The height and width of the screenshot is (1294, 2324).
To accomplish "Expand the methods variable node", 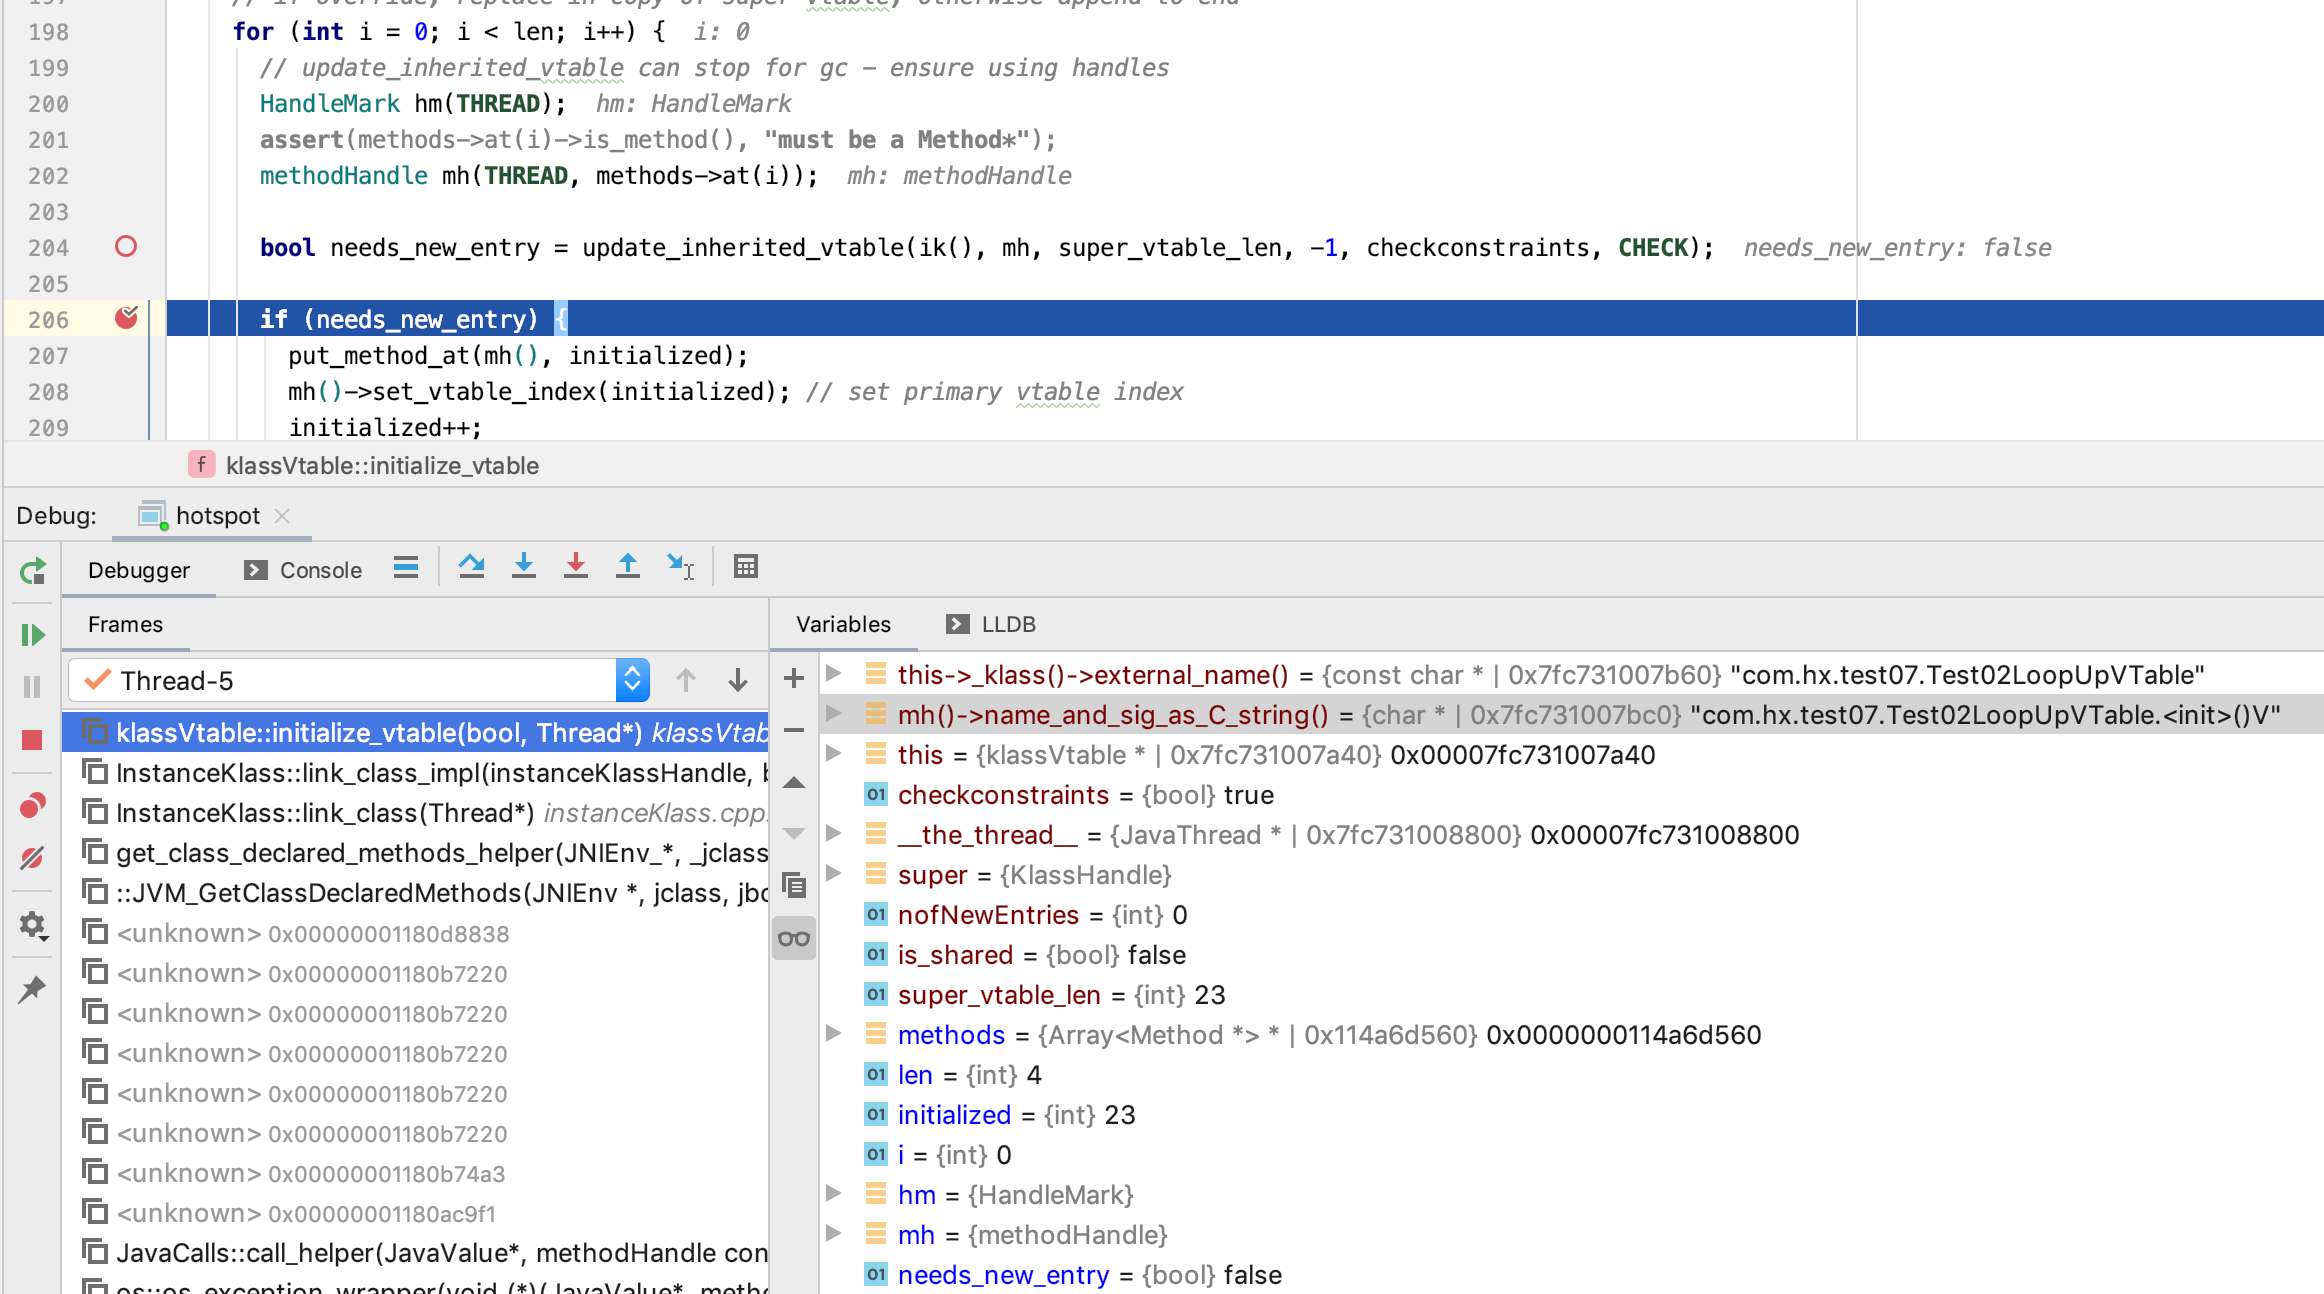I will 833,1034.
